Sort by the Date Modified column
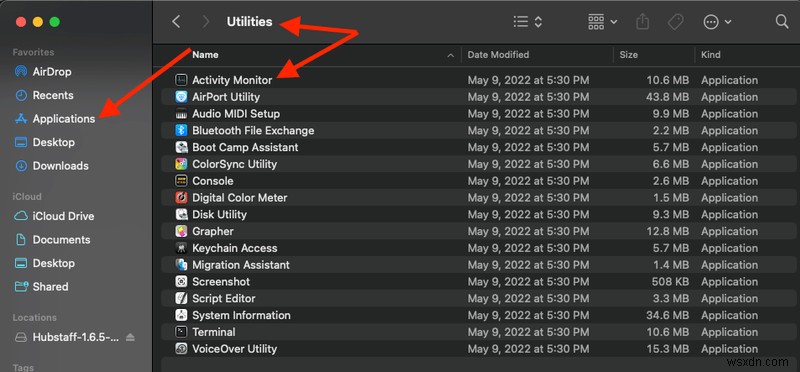800x372 pixels. click(x=498, y=55)
